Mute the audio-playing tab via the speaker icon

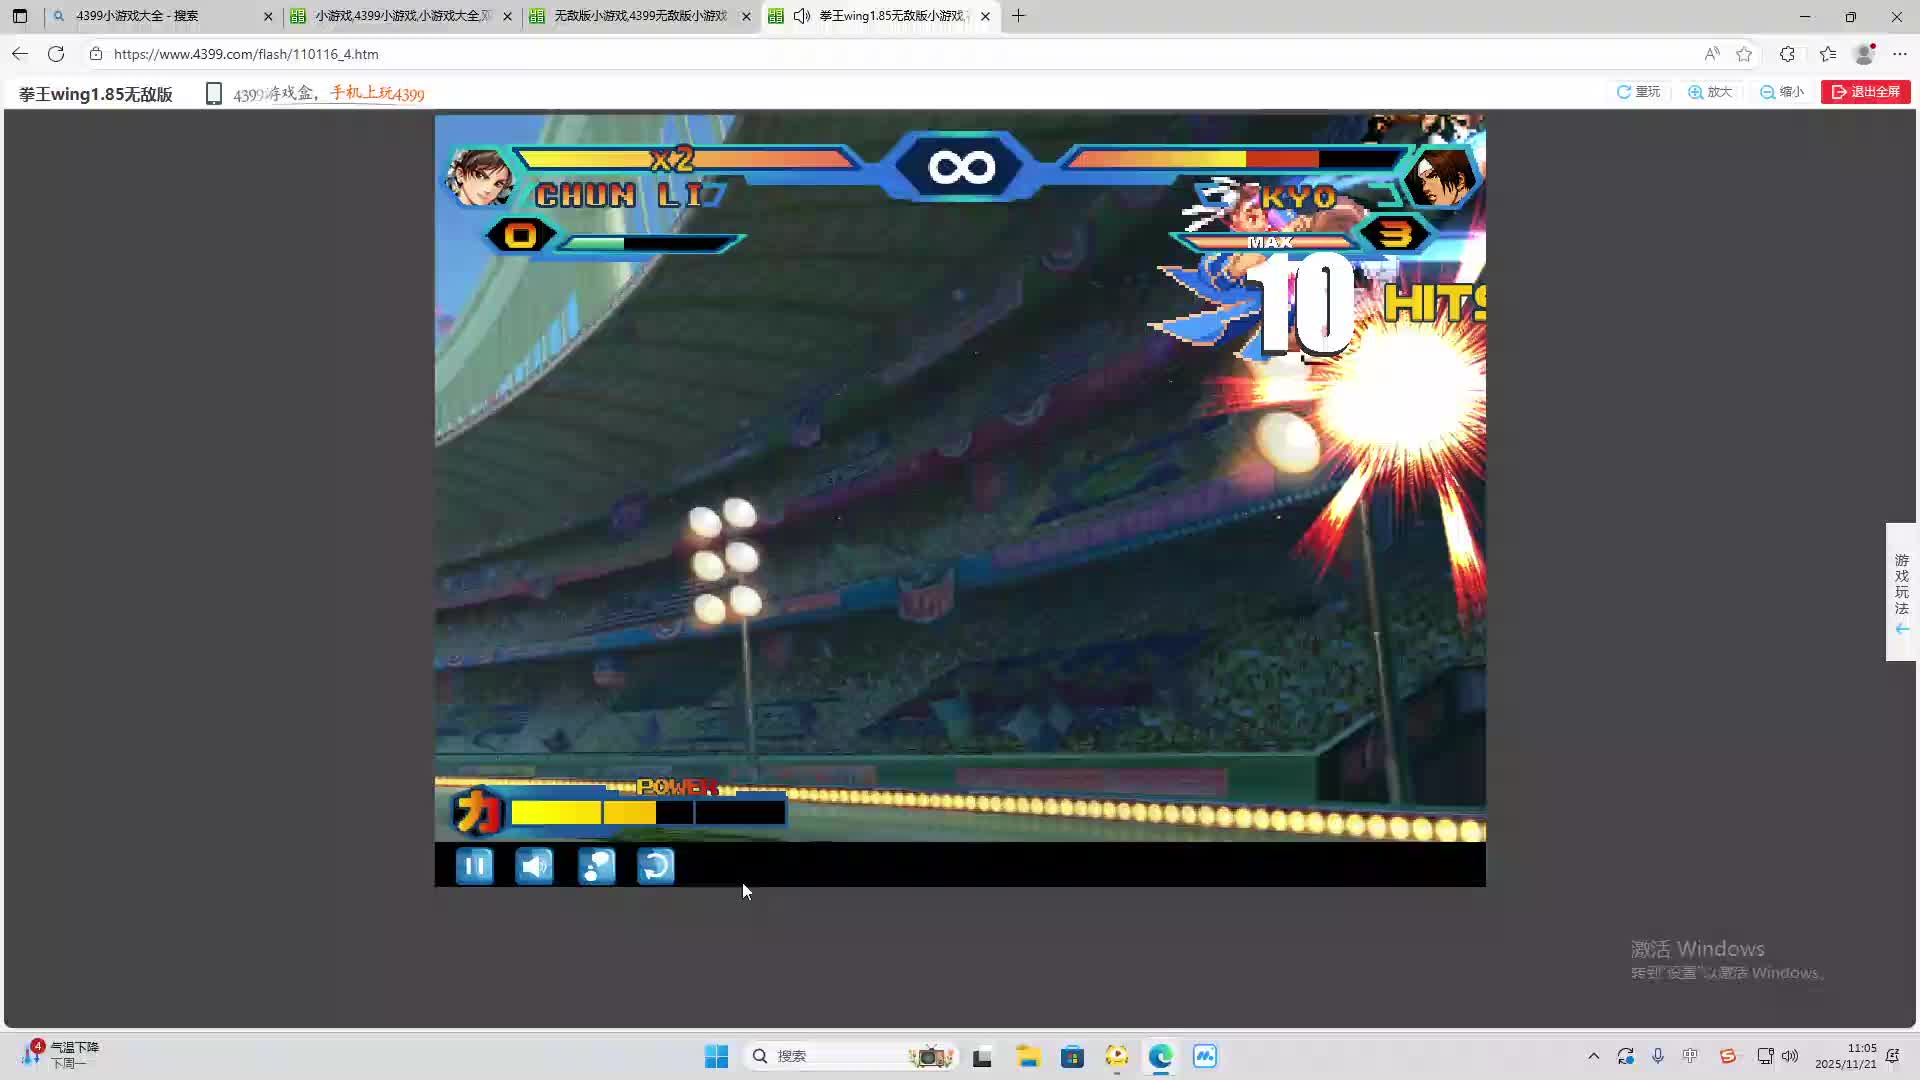[x=802, y=16]
